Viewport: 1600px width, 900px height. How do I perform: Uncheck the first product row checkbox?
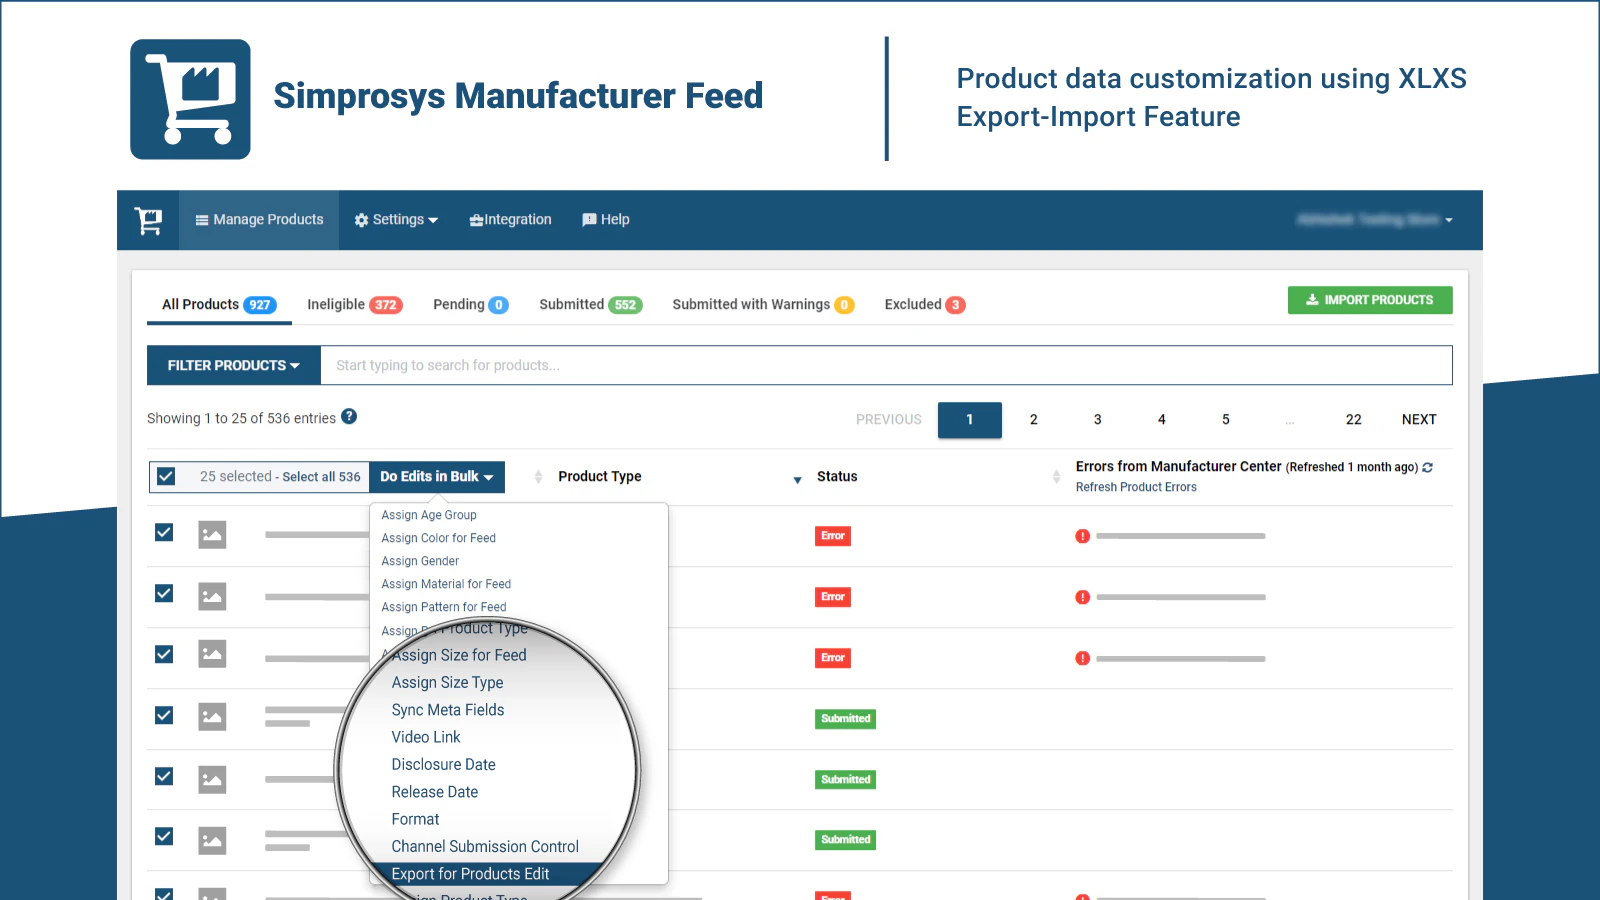click(x=164, y=532)
